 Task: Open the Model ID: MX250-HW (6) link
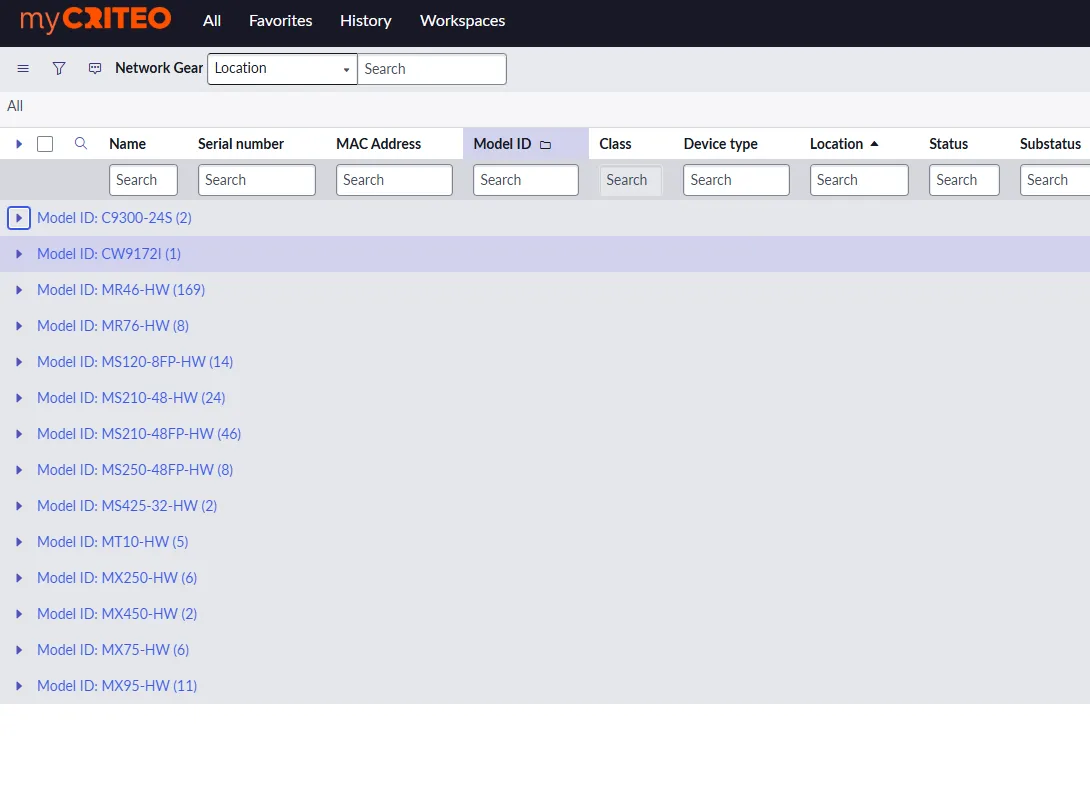pos(117,578)
